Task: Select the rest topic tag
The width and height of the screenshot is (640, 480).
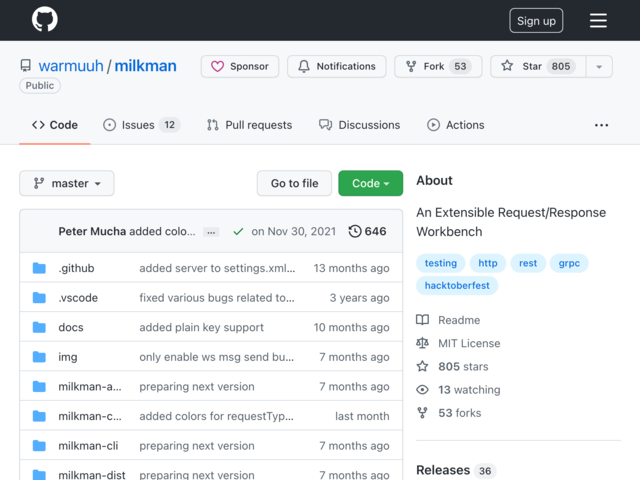Action: pyautogui.click(x=528, y=263)
